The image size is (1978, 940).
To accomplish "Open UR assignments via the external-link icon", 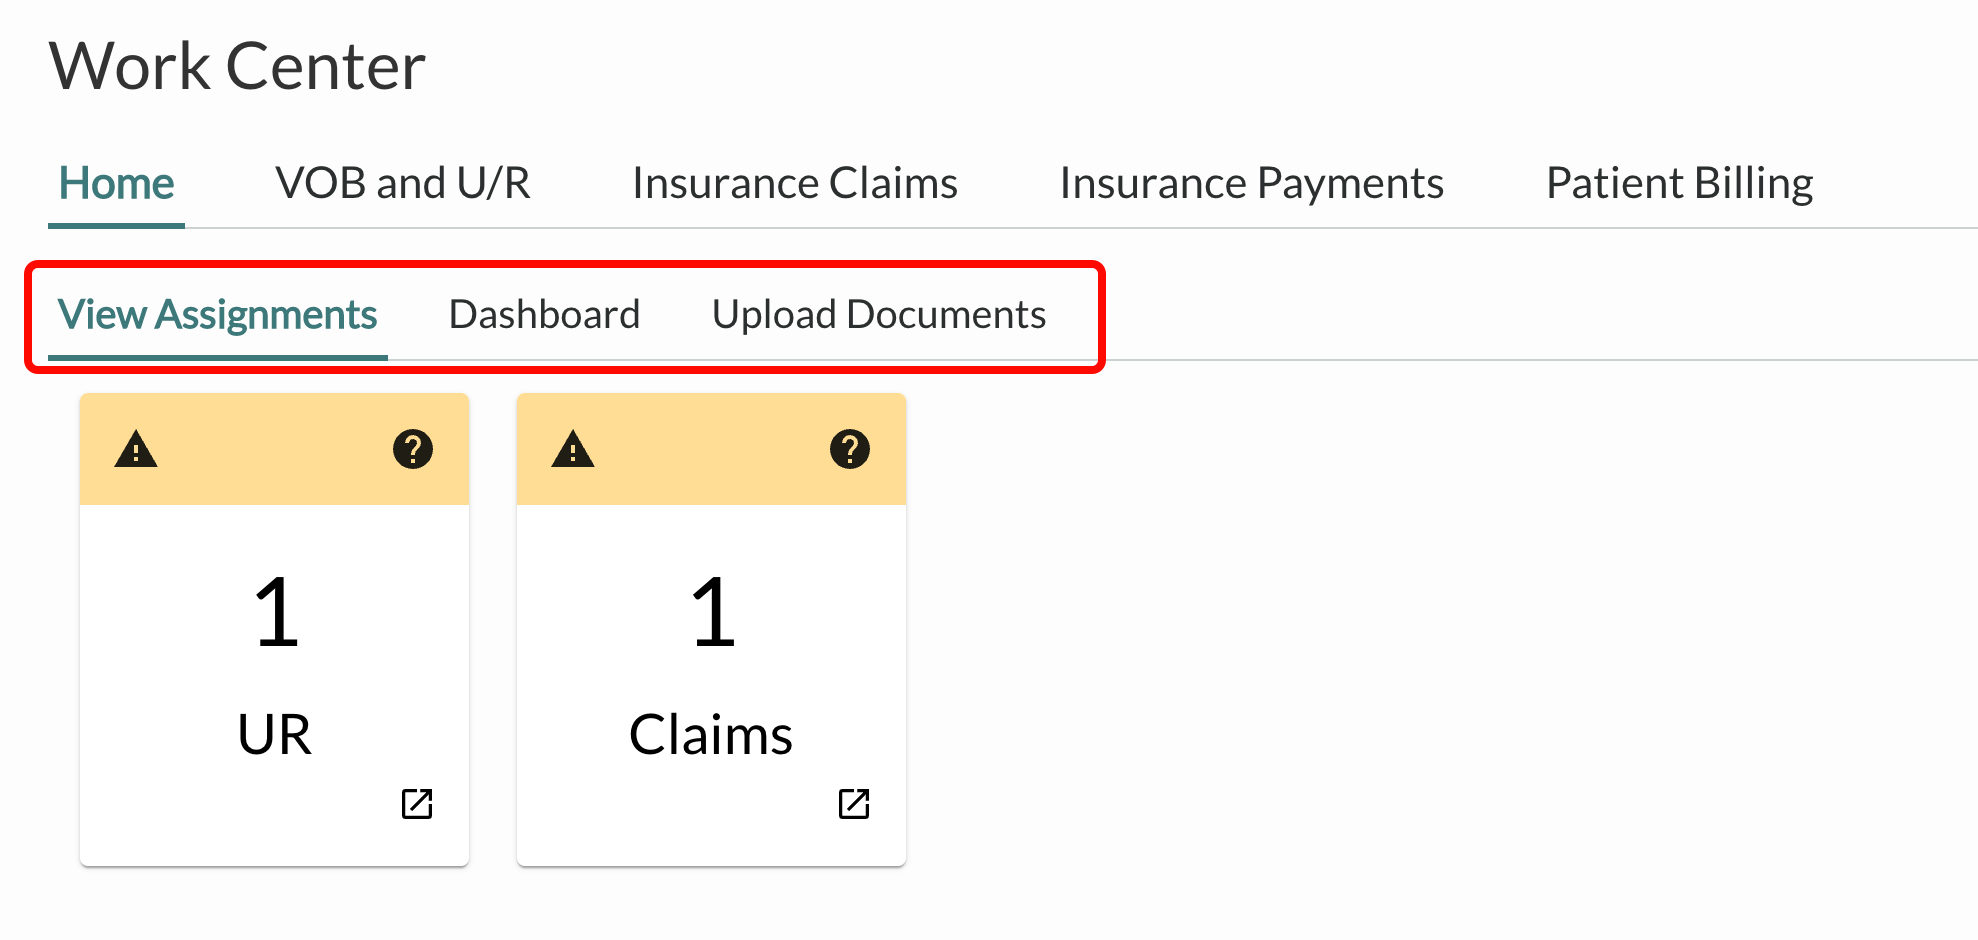I will 417,803.
